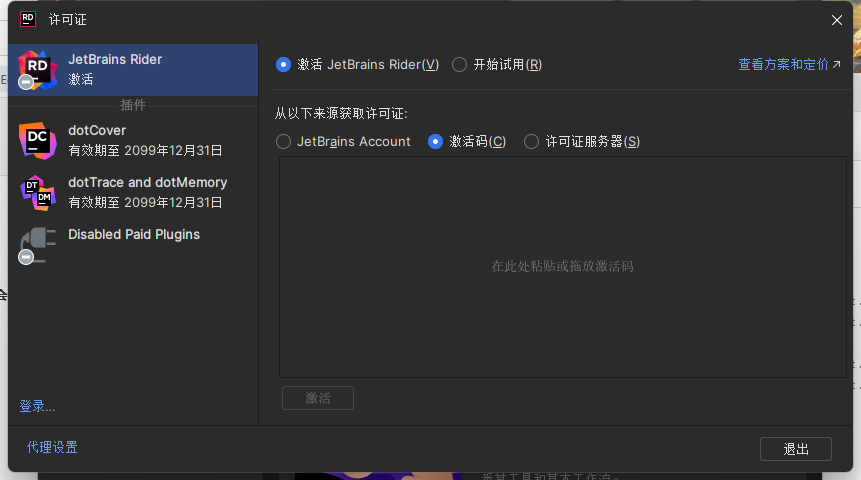Select the JetBrains Rider list entry text
Screen dimensions: 861x480
point(115,59)
